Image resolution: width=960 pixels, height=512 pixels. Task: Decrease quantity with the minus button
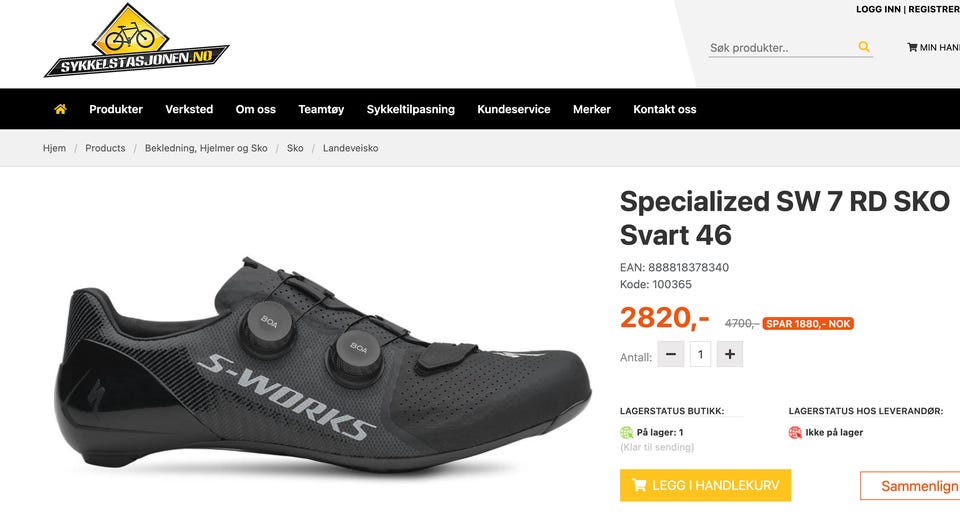click(x=671, y=354)
